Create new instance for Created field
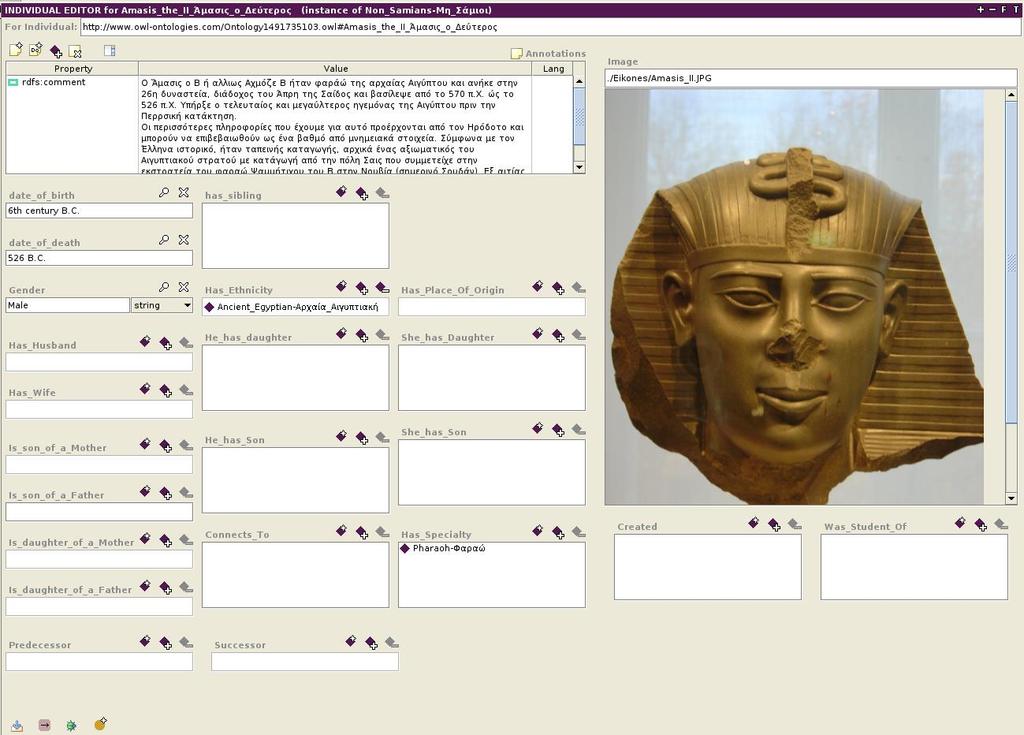 click(x=754, y=523)
